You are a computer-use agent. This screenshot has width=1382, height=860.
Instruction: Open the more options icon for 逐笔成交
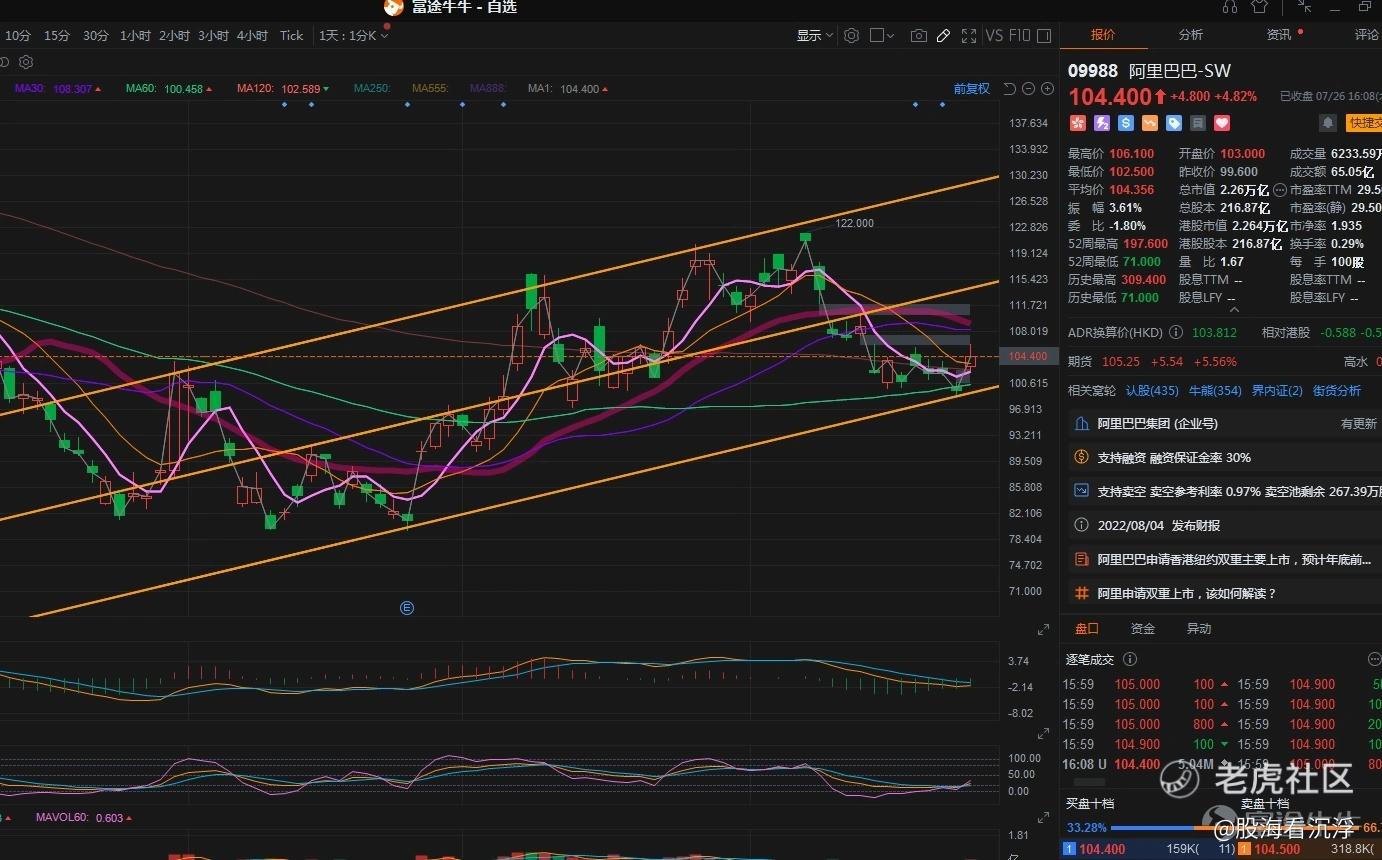1374,659
